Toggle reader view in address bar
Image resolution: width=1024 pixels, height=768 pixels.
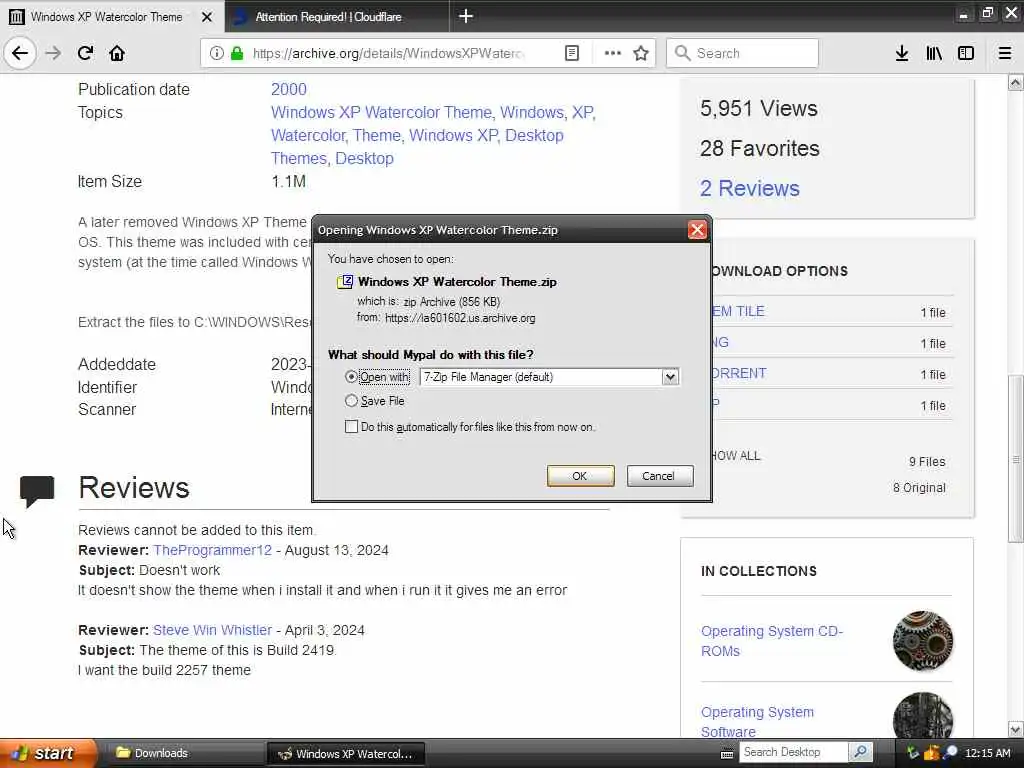coord(571,53)
